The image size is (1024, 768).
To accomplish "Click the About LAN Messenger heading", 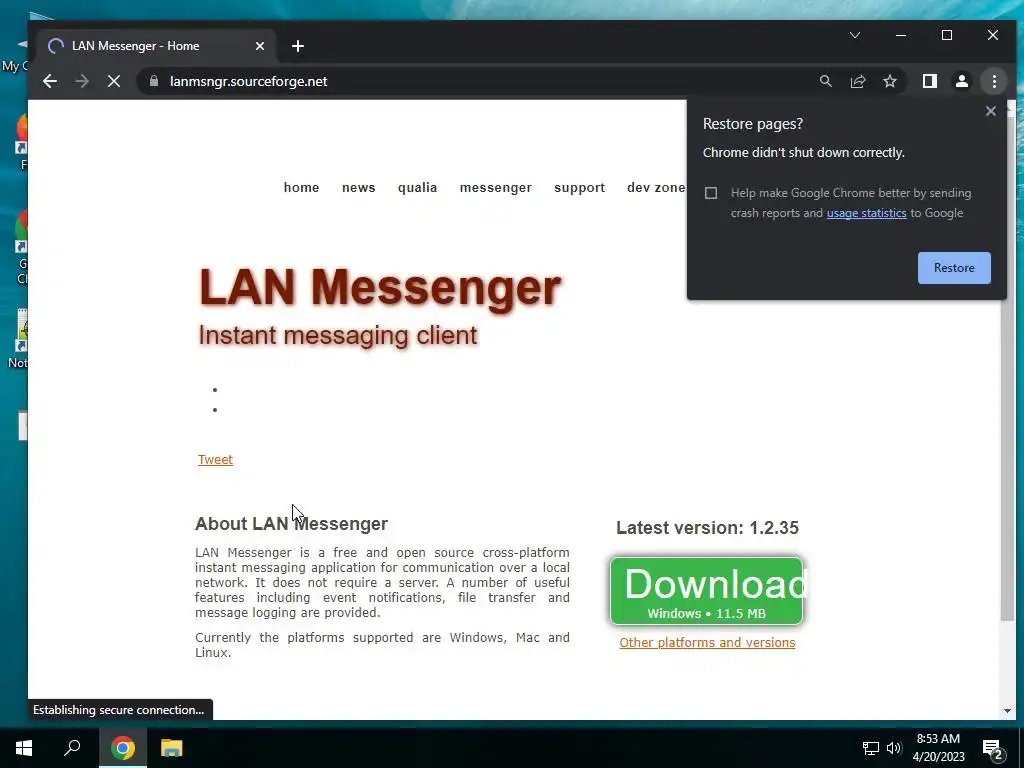I will coord(291,524).
